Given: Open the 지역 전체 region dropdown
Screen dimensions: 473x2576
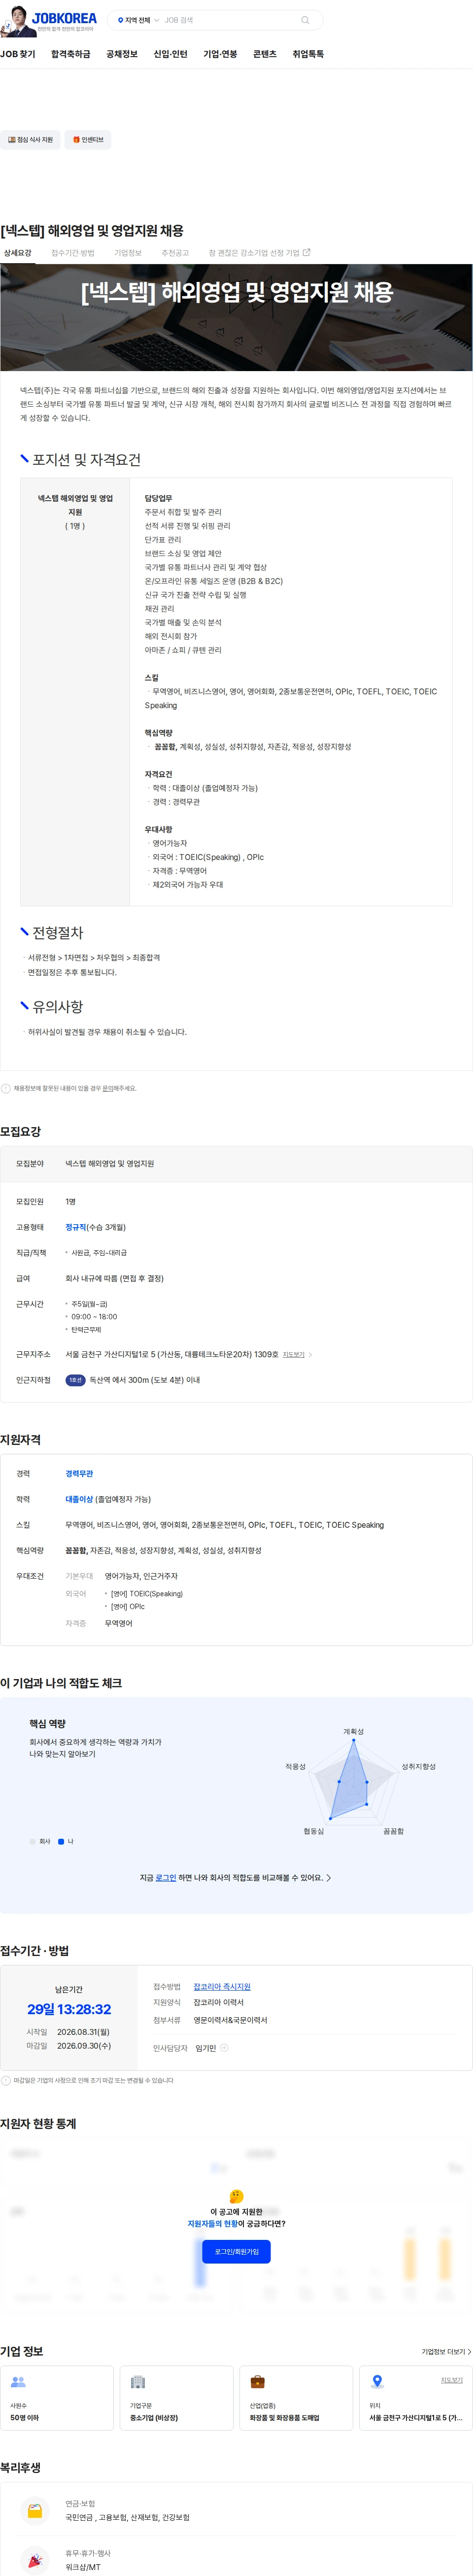Looking at the screenshot, I should pyautogui.click(x=138, y=20).
